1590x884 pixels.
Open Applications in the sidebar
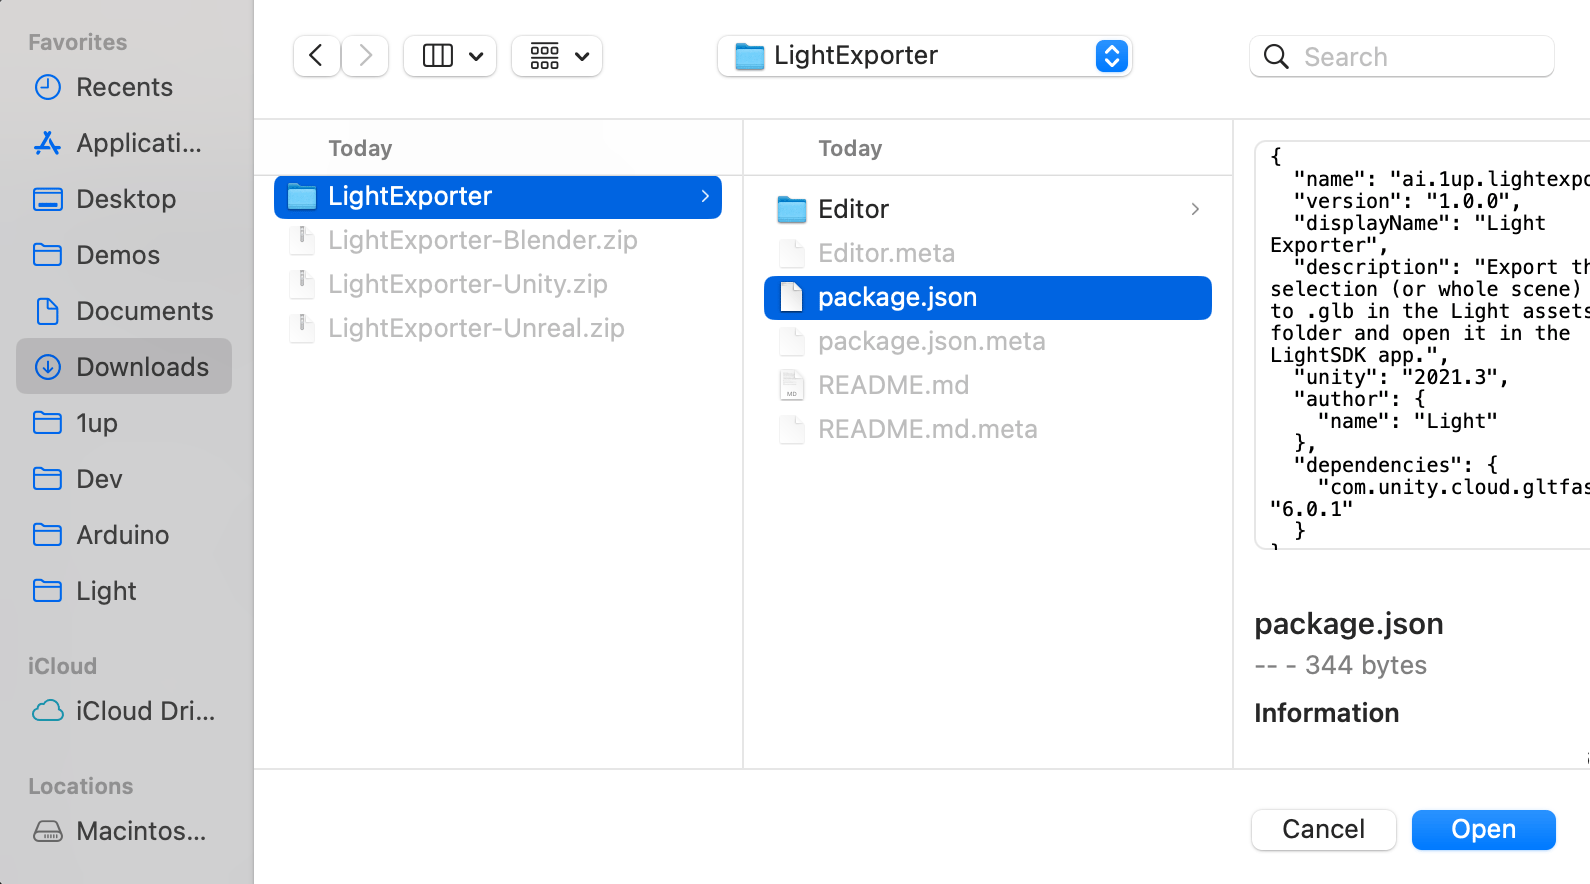[124, 143]
